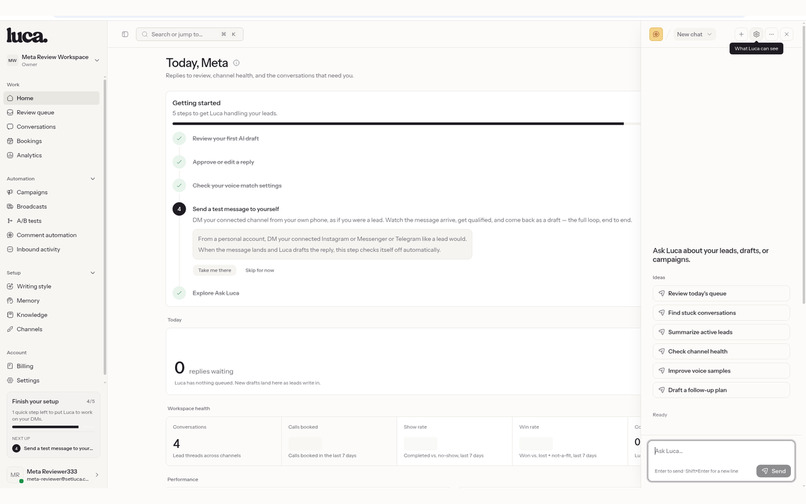Click the Show rate card
This screenshot has width=806, height=504.
click(x=454, y=441)
